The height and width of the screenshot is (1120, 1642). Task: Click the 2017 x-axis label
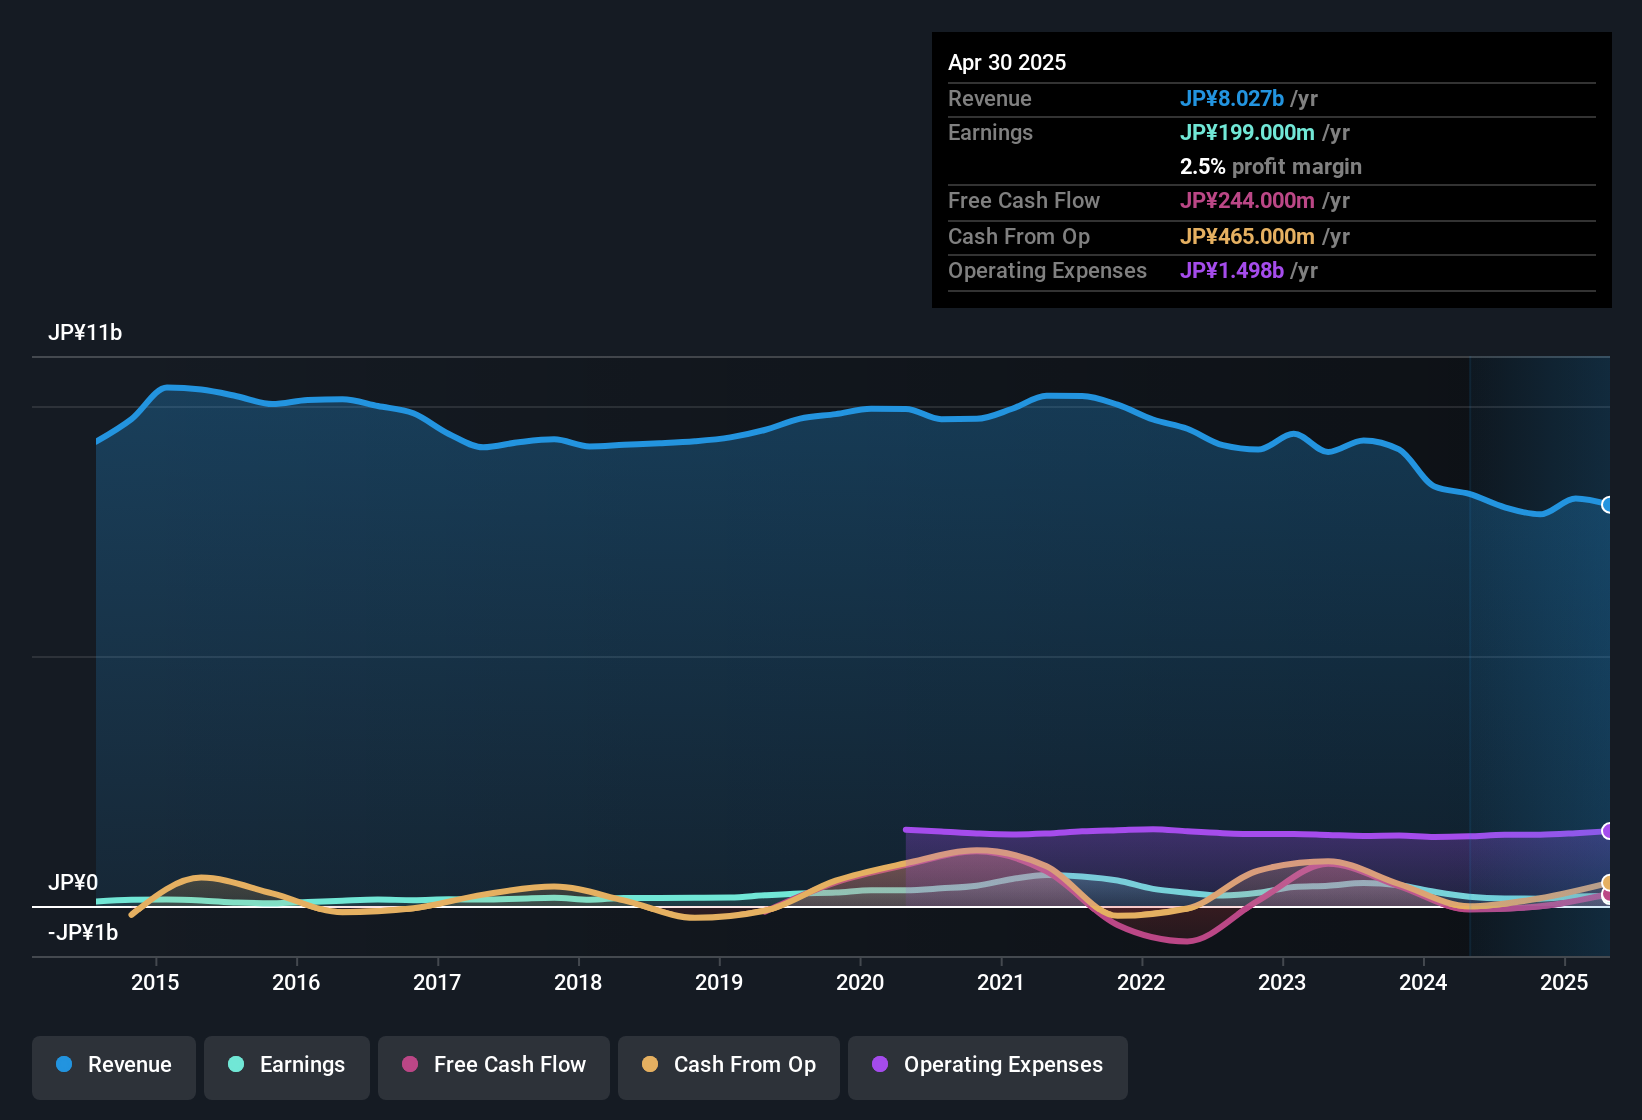437,982
